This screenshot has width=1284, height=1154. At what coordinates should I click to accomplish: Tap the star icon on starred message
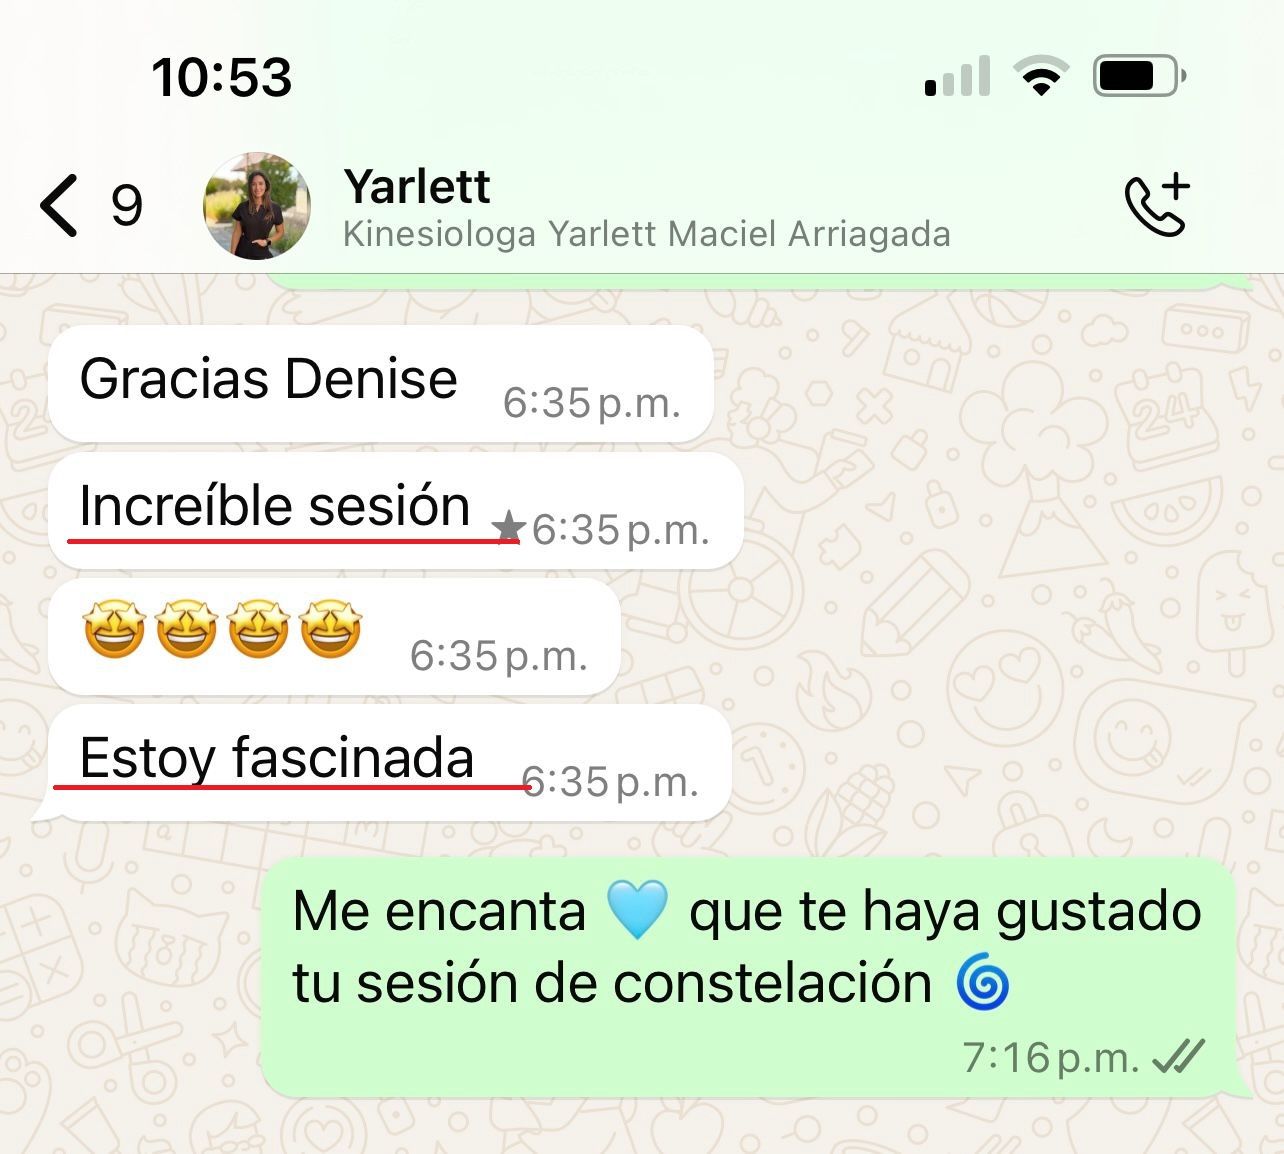pyautogui.click(x=509, y=526)
